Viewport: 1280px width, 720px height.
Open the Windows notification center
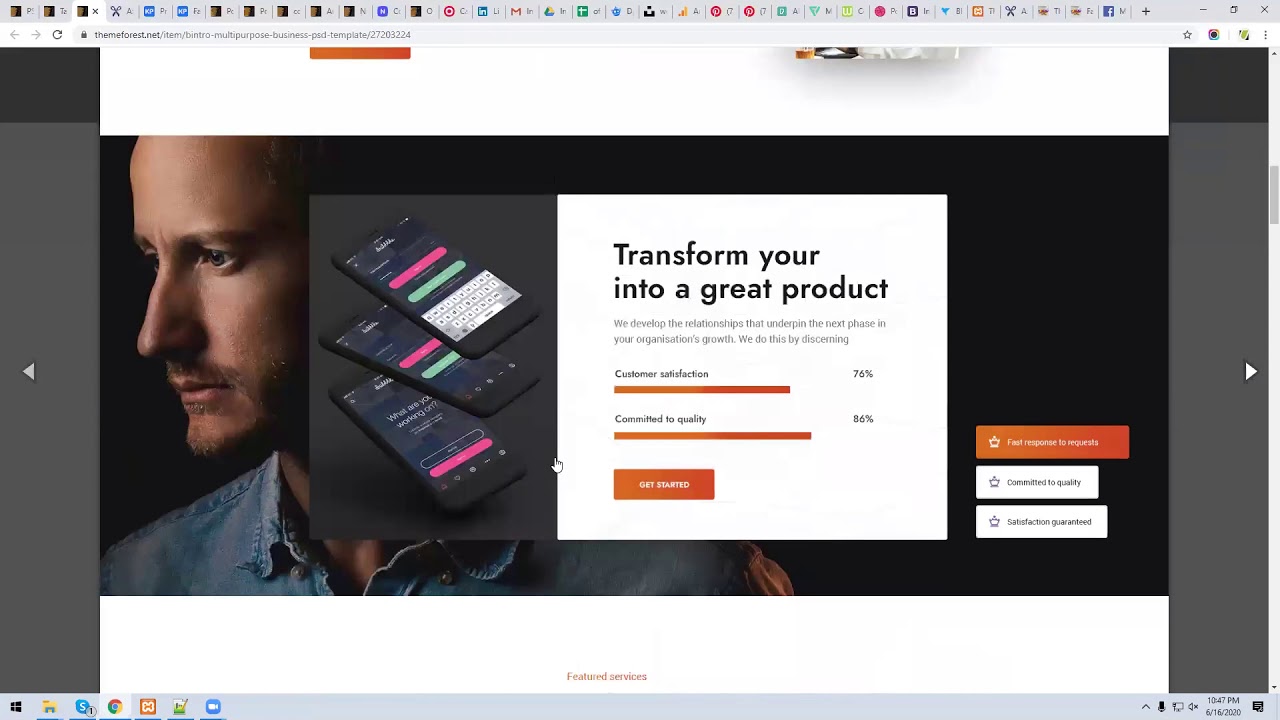tap(1258, 707)
